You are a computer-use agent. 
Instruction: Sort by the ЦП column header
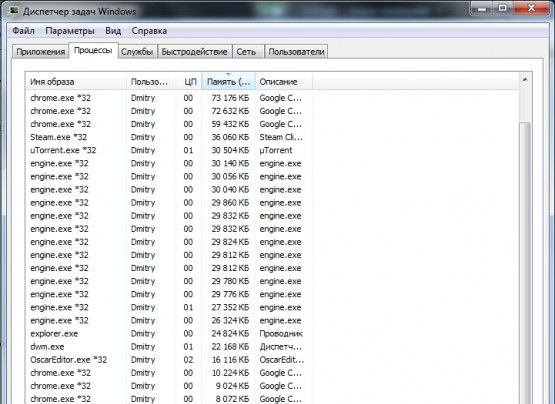click(x=189, y=82)
